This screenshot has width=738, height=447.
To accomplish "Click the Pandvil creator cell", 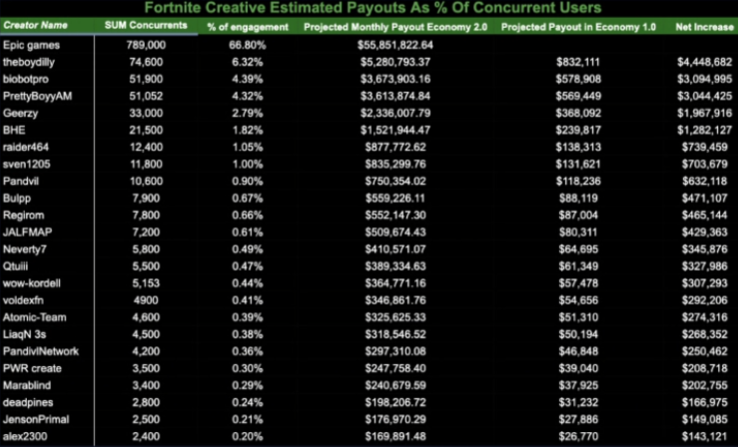I will pos(21,181).
